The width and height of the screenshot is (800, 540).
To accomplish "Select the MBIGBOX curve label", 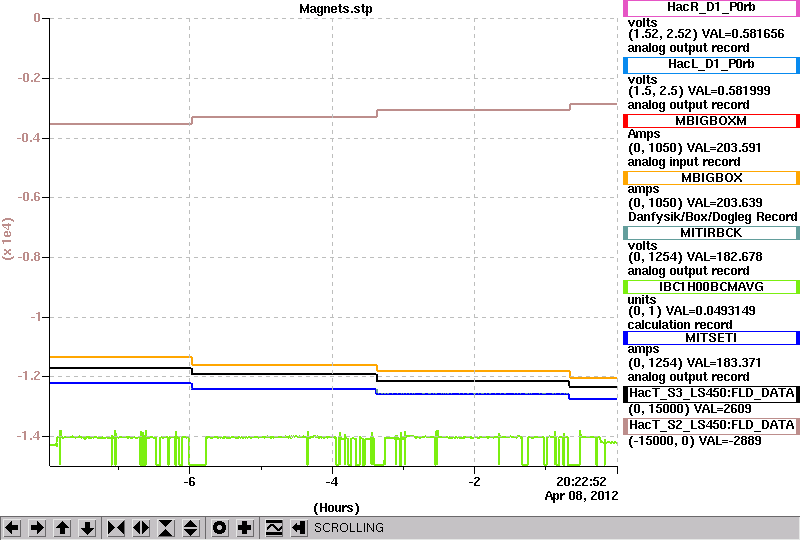I will pyautogui.click(x=711, y=178).
